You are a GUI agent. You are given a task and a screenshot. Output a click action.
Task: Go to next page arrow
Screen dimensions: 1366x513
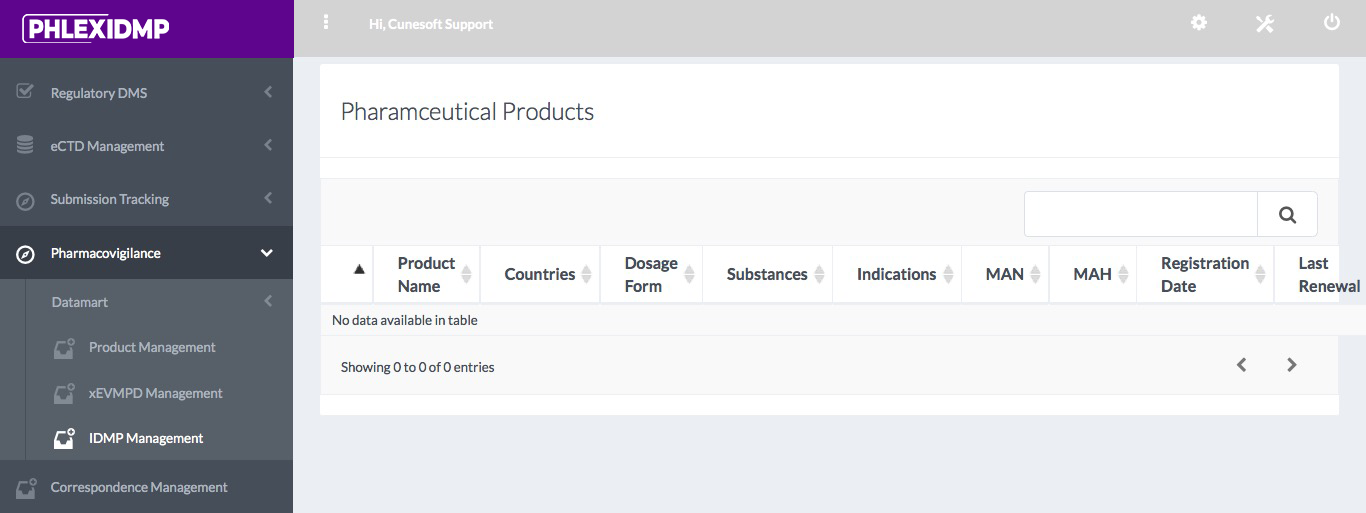coord(1292,365)
